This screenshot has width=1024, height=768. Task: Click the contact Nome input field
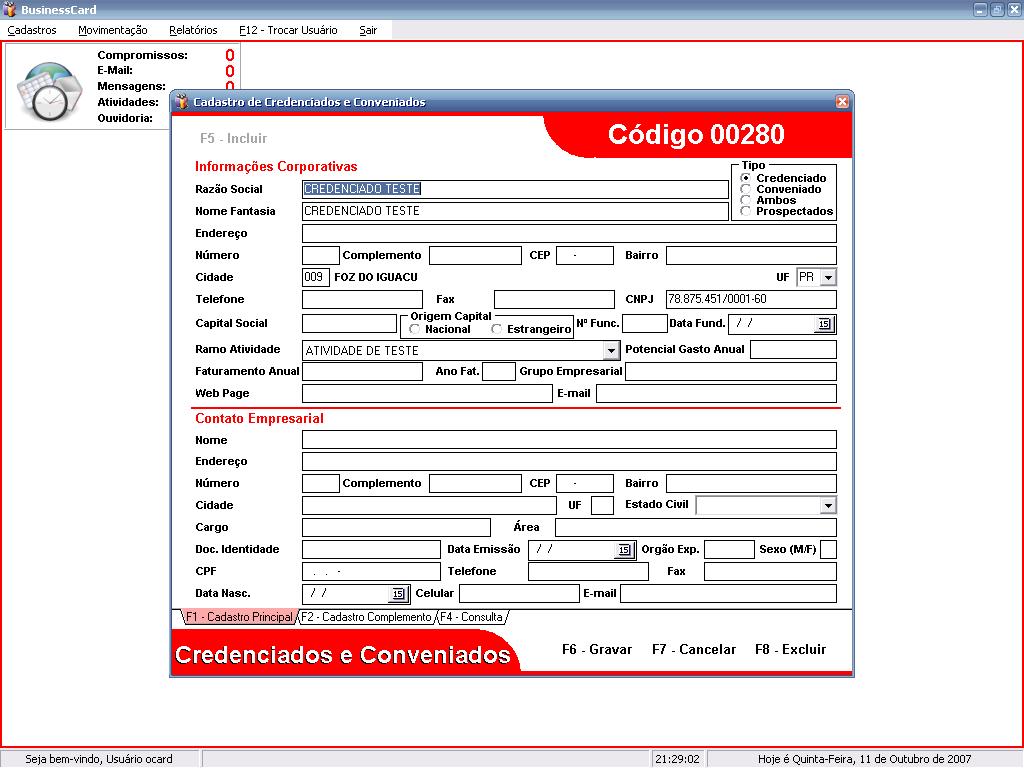pyautogui.click(x=569, y=440)
